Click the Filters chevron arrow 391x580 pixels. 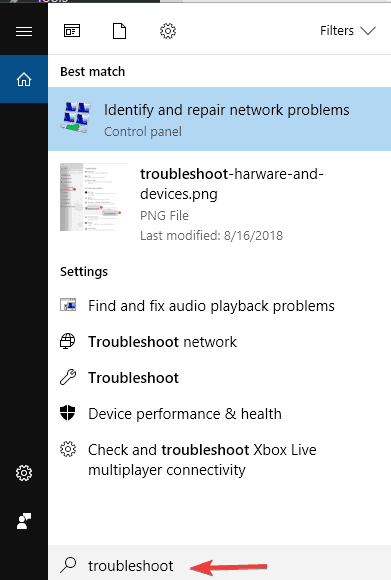tap(368, 31)
